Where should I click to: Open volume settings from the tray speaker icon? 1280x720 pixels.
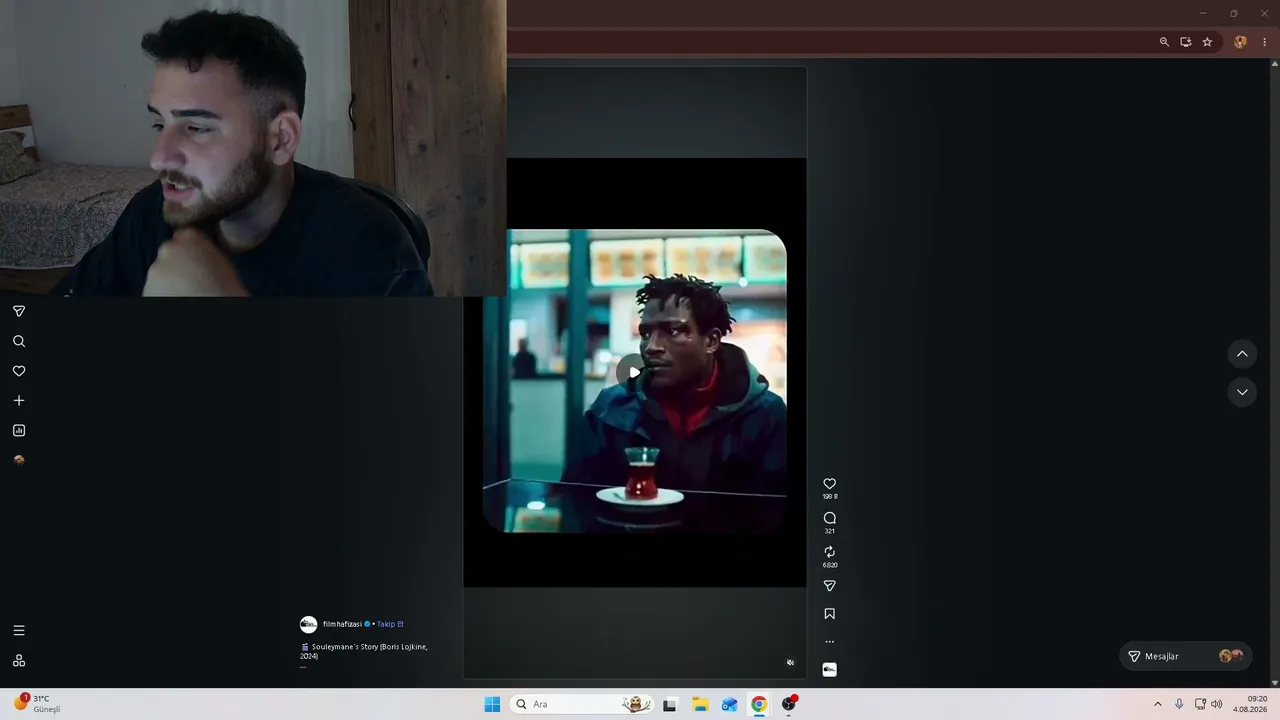(x=1216, y=704)
